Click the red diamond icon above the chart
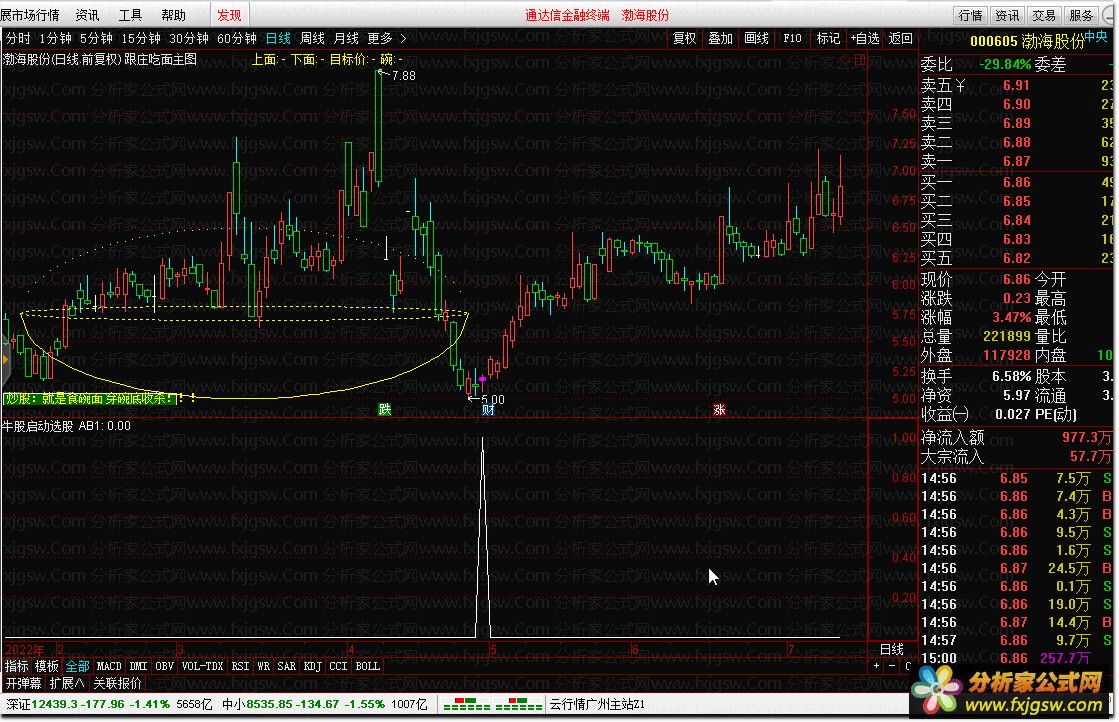The width and height of the screenshot is (1119, 722). tap(844, 60)
